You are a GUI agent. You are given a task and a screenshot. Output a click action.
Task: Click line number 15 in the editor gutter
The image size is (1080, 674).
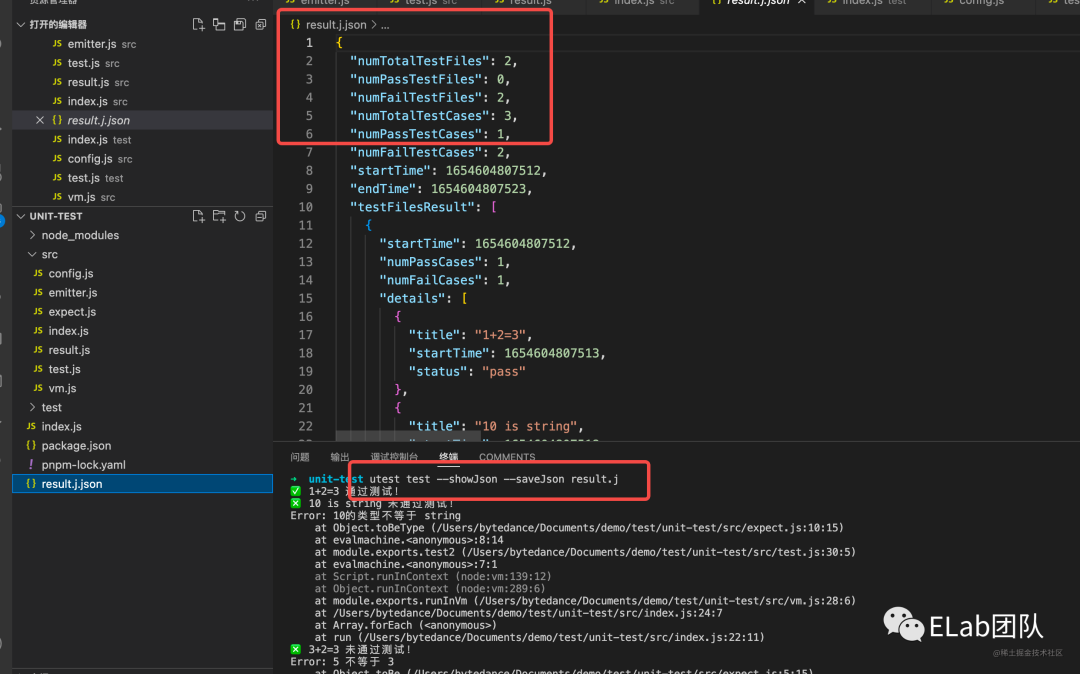point(305,299)
